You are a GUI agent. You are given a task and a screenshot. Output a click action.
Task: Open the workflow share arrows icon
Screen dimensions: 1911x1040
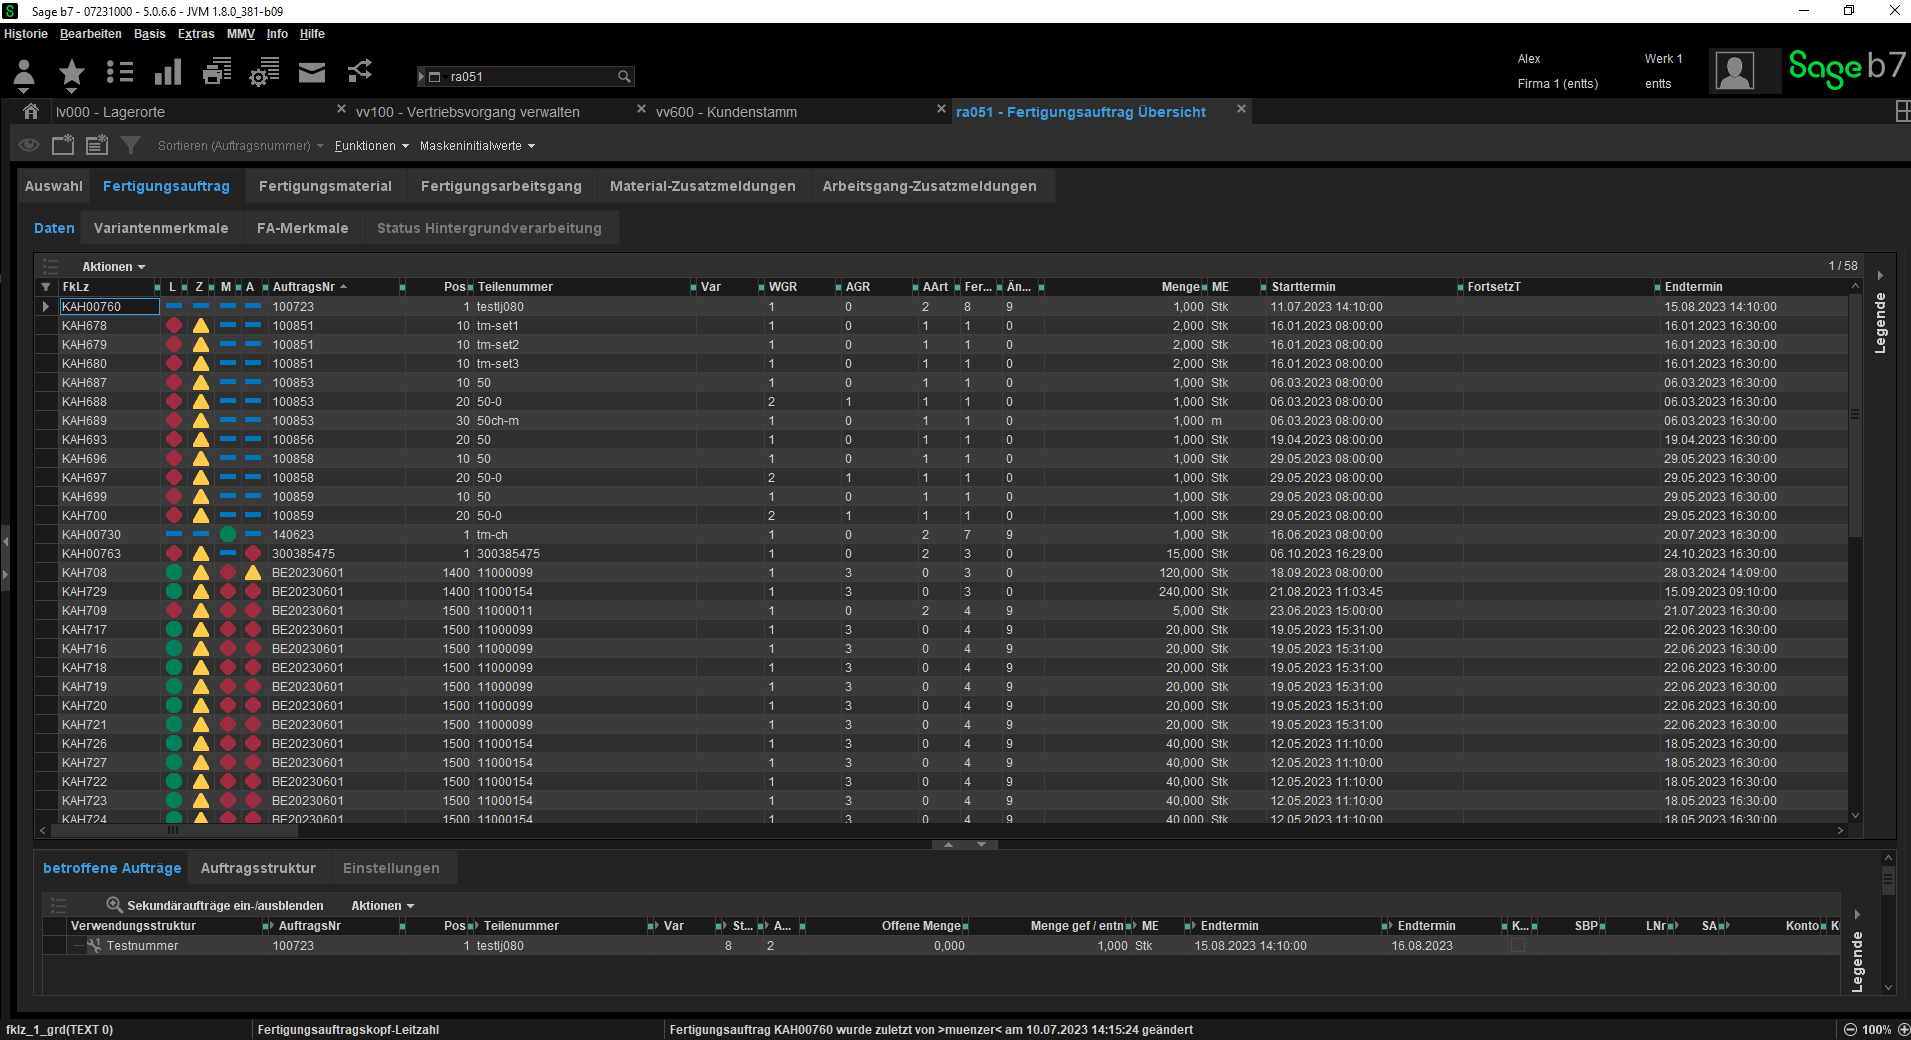(x=360, y=71)
